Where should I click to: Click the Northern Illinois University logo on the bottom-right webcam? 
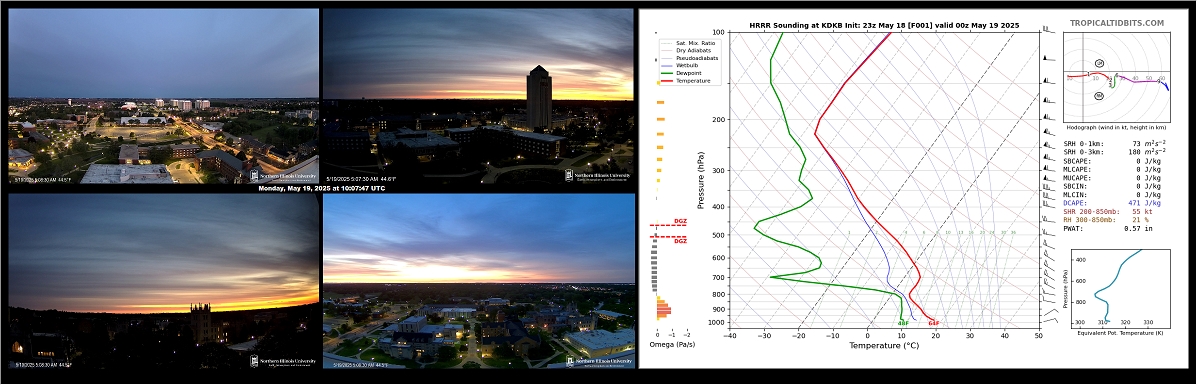(600, 361)
